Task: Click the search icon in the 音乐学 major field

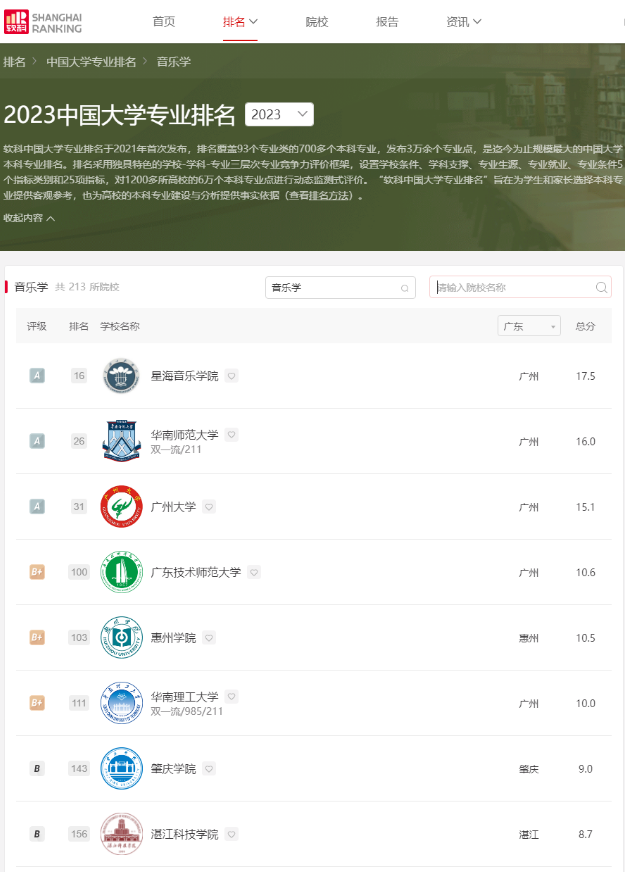Action: coord(405,288)
